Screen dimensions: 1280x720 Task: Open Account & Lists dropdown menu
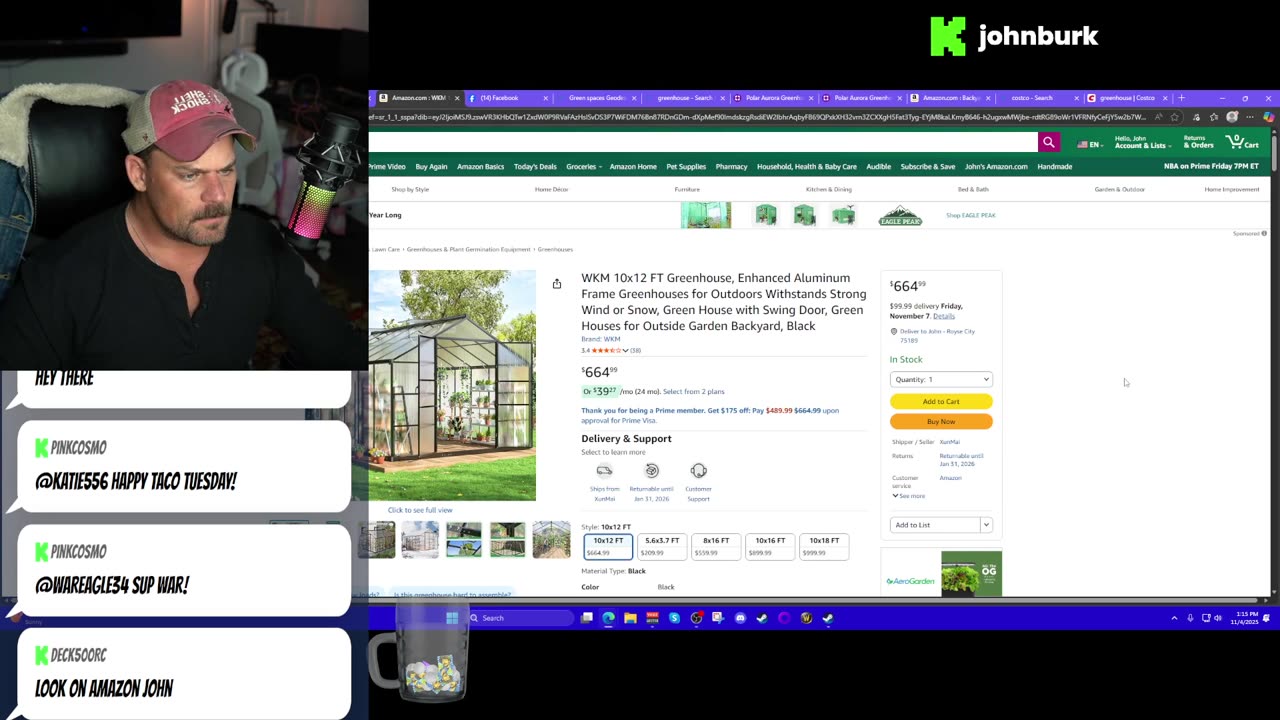tap(1141, 142)
